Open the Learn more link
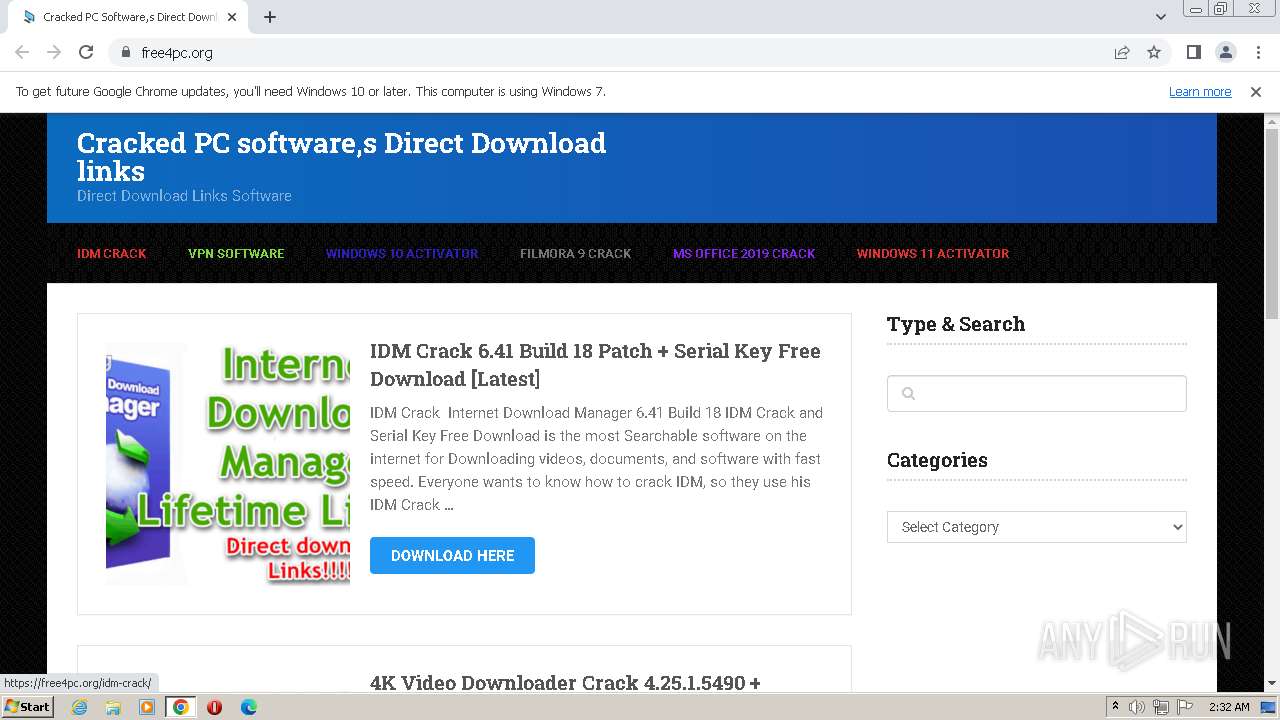This screenshot has height=720, width=1280. (x=1200, y=92)
